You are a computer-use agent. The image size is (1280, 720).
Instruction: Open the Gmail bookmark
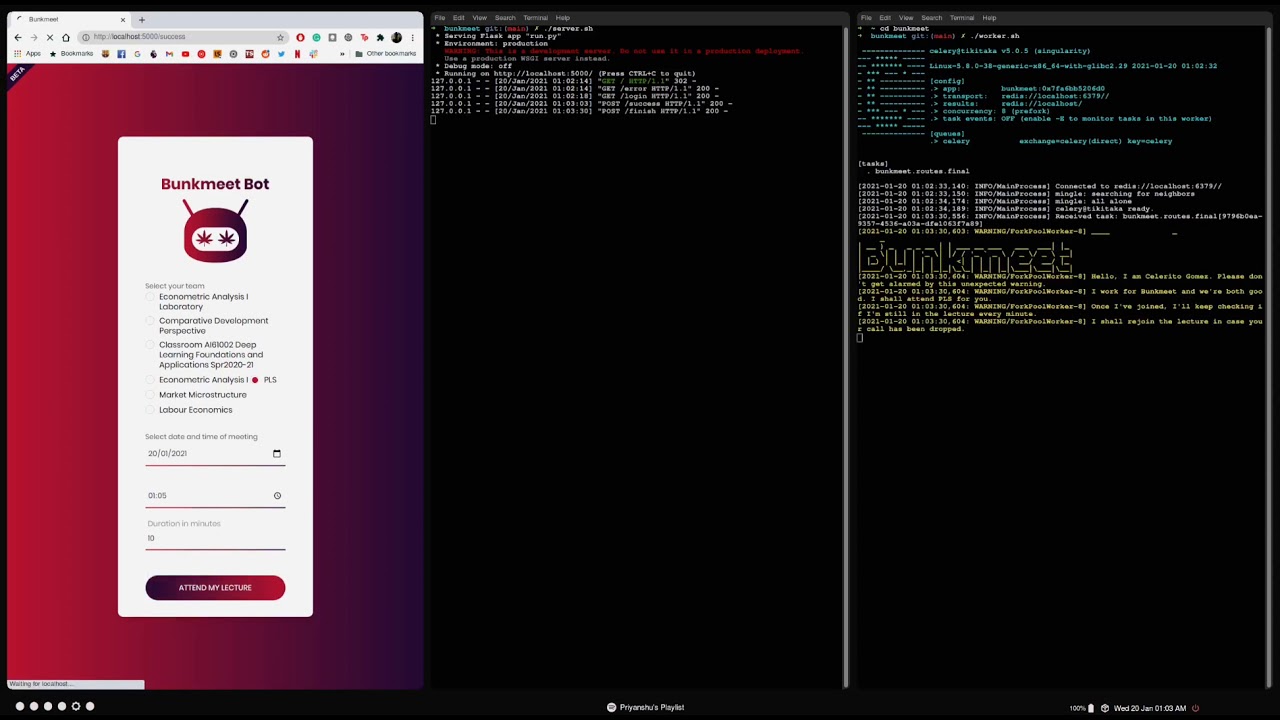tap(169, 53)
